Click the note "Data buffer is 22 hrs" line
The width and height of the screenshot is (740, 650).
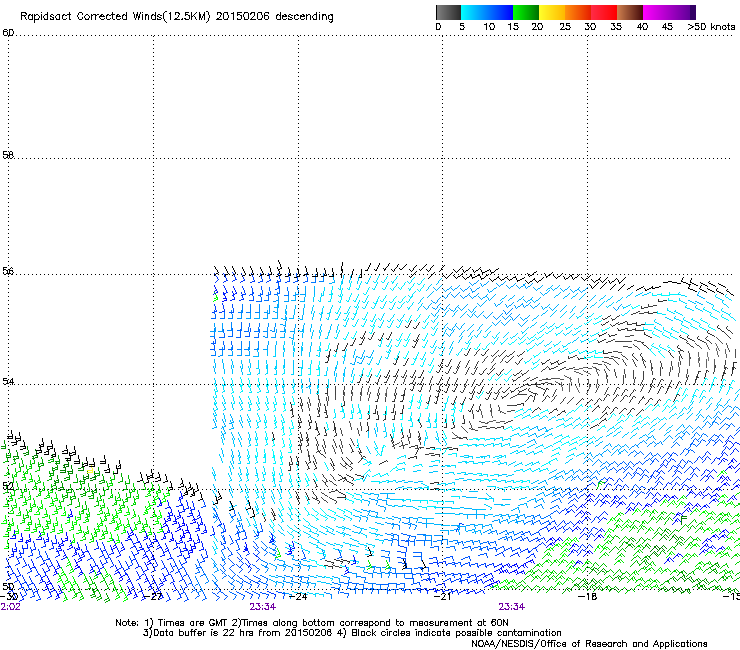352,633
